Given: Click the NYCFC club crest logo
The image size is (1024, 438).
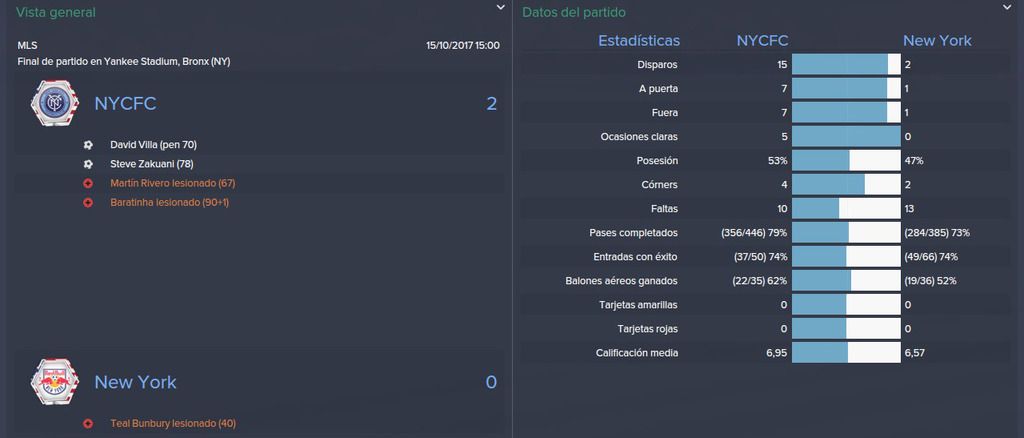Looking at the screenshot, I should tap(55, 103).
